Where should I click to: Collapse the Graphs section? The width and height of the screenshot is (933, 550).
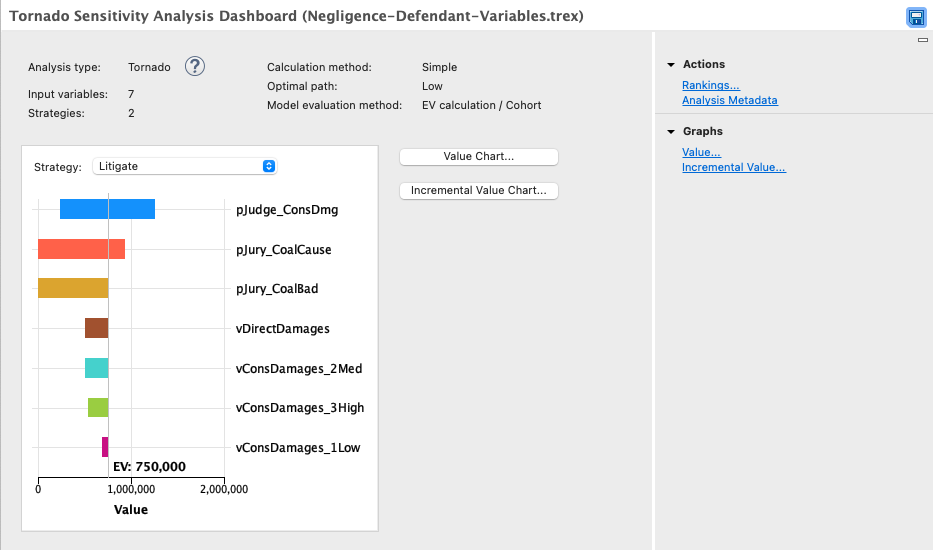tap(671, 132)
